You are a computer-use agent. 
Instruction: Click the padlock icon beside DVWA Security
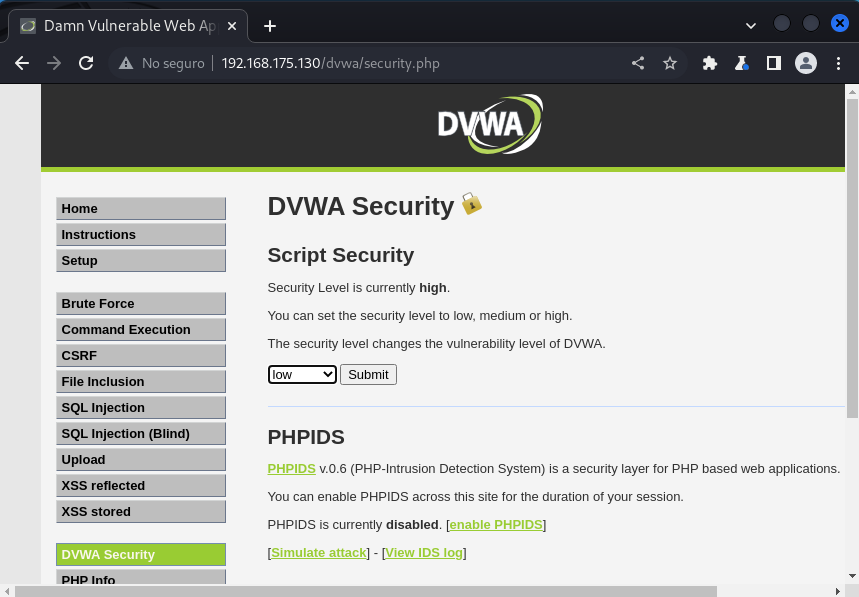[471, 204]
